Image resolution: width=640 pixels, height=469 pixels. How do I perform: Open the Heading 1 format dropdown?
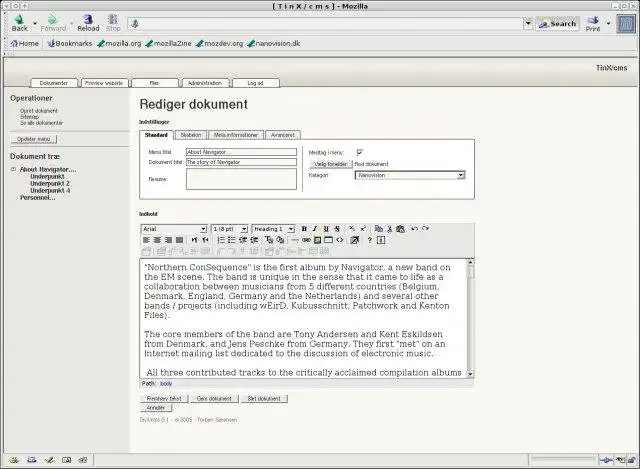pos(273,229)
